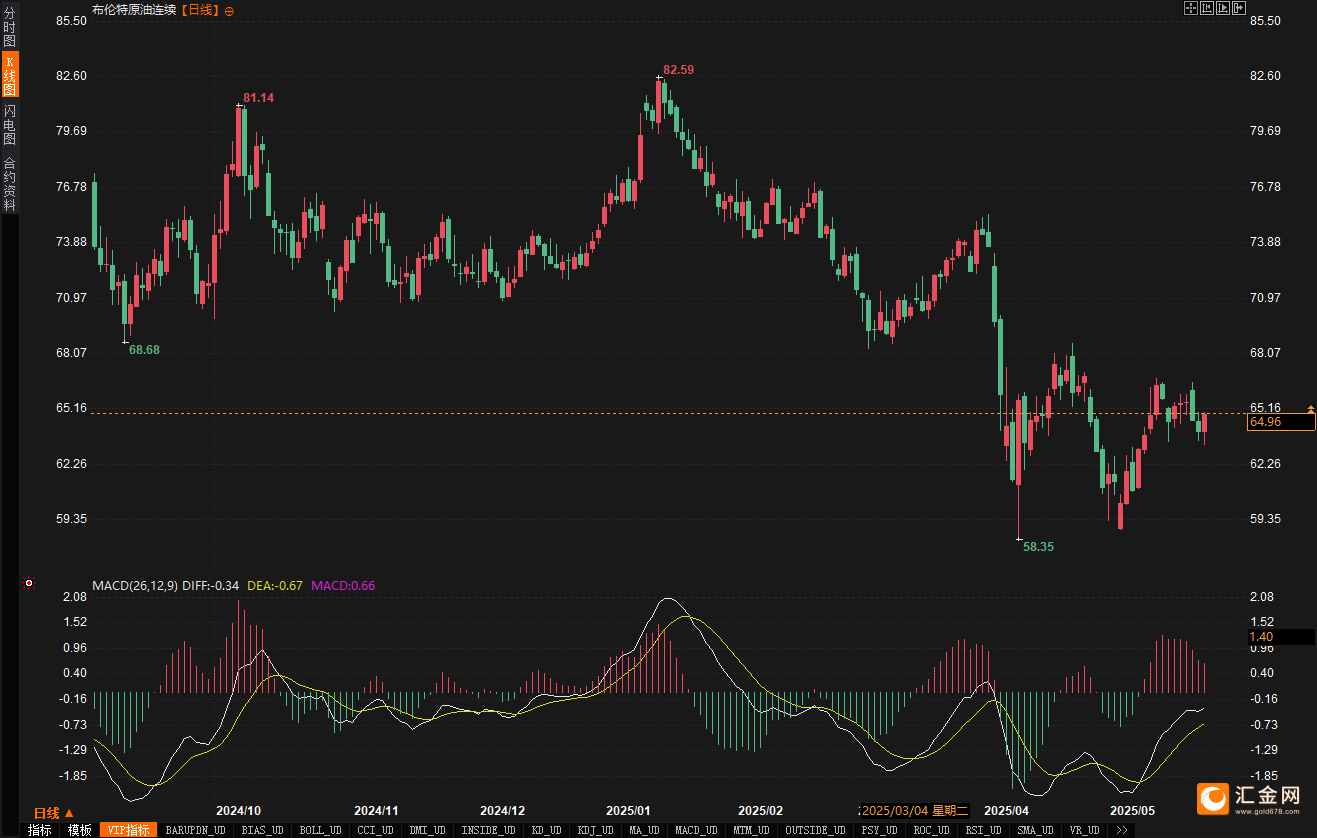Screen dimensions: 1317x838
Task: Click the chart play-forward axis icon
Action: [1223, 8]
